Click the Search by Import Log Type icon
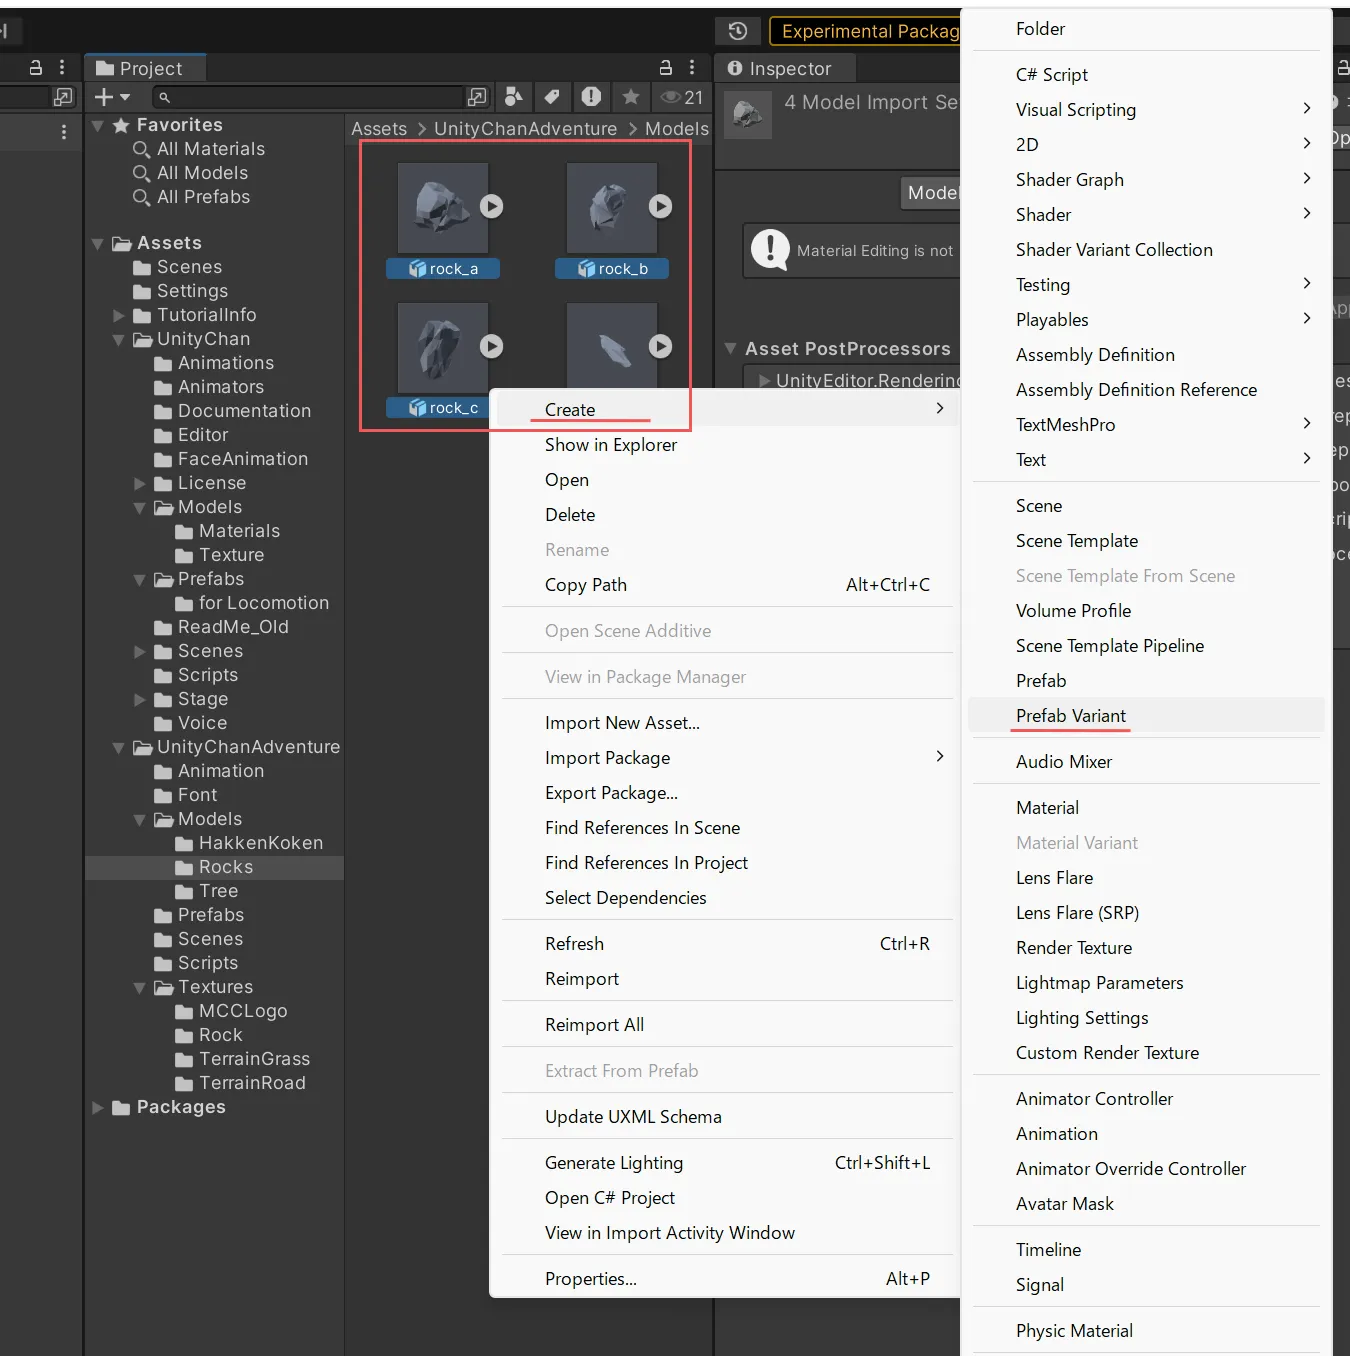Screen dimensions: 1350x1356 click(x=591, y=96)
